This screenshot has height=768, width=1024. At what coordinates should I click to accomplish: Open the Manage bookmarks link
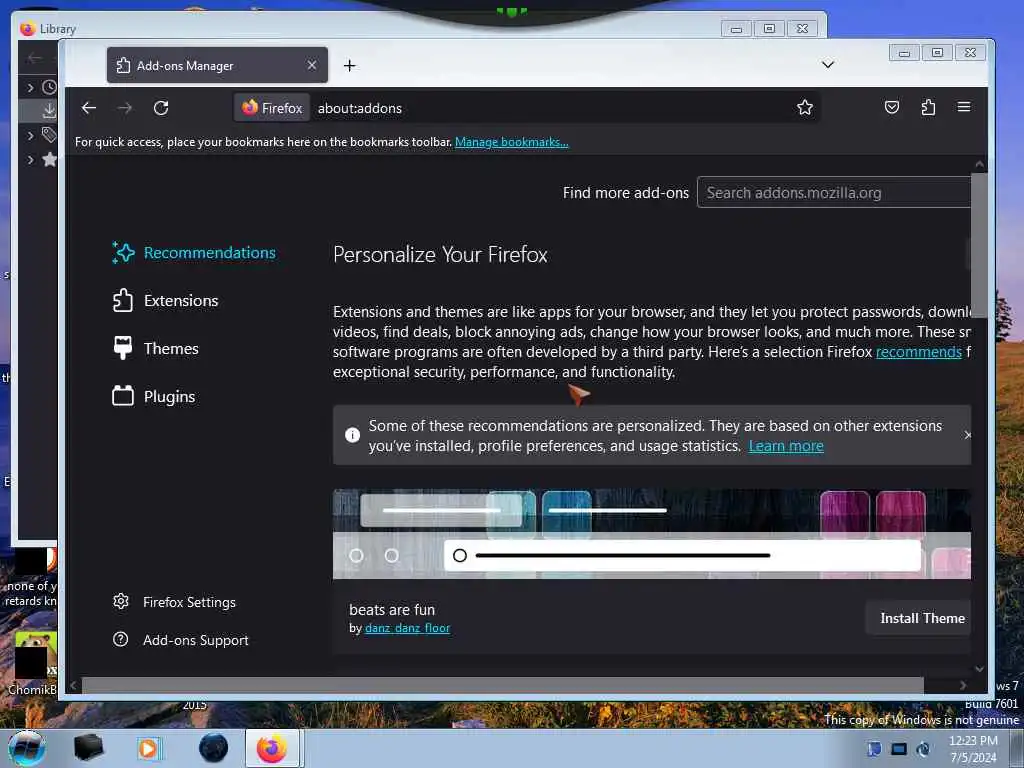[x=511, y=142]
